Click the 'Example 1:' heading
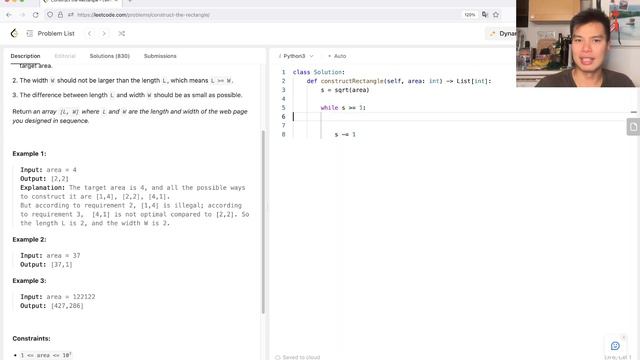640x360 pixels. [x=29, y=154]
